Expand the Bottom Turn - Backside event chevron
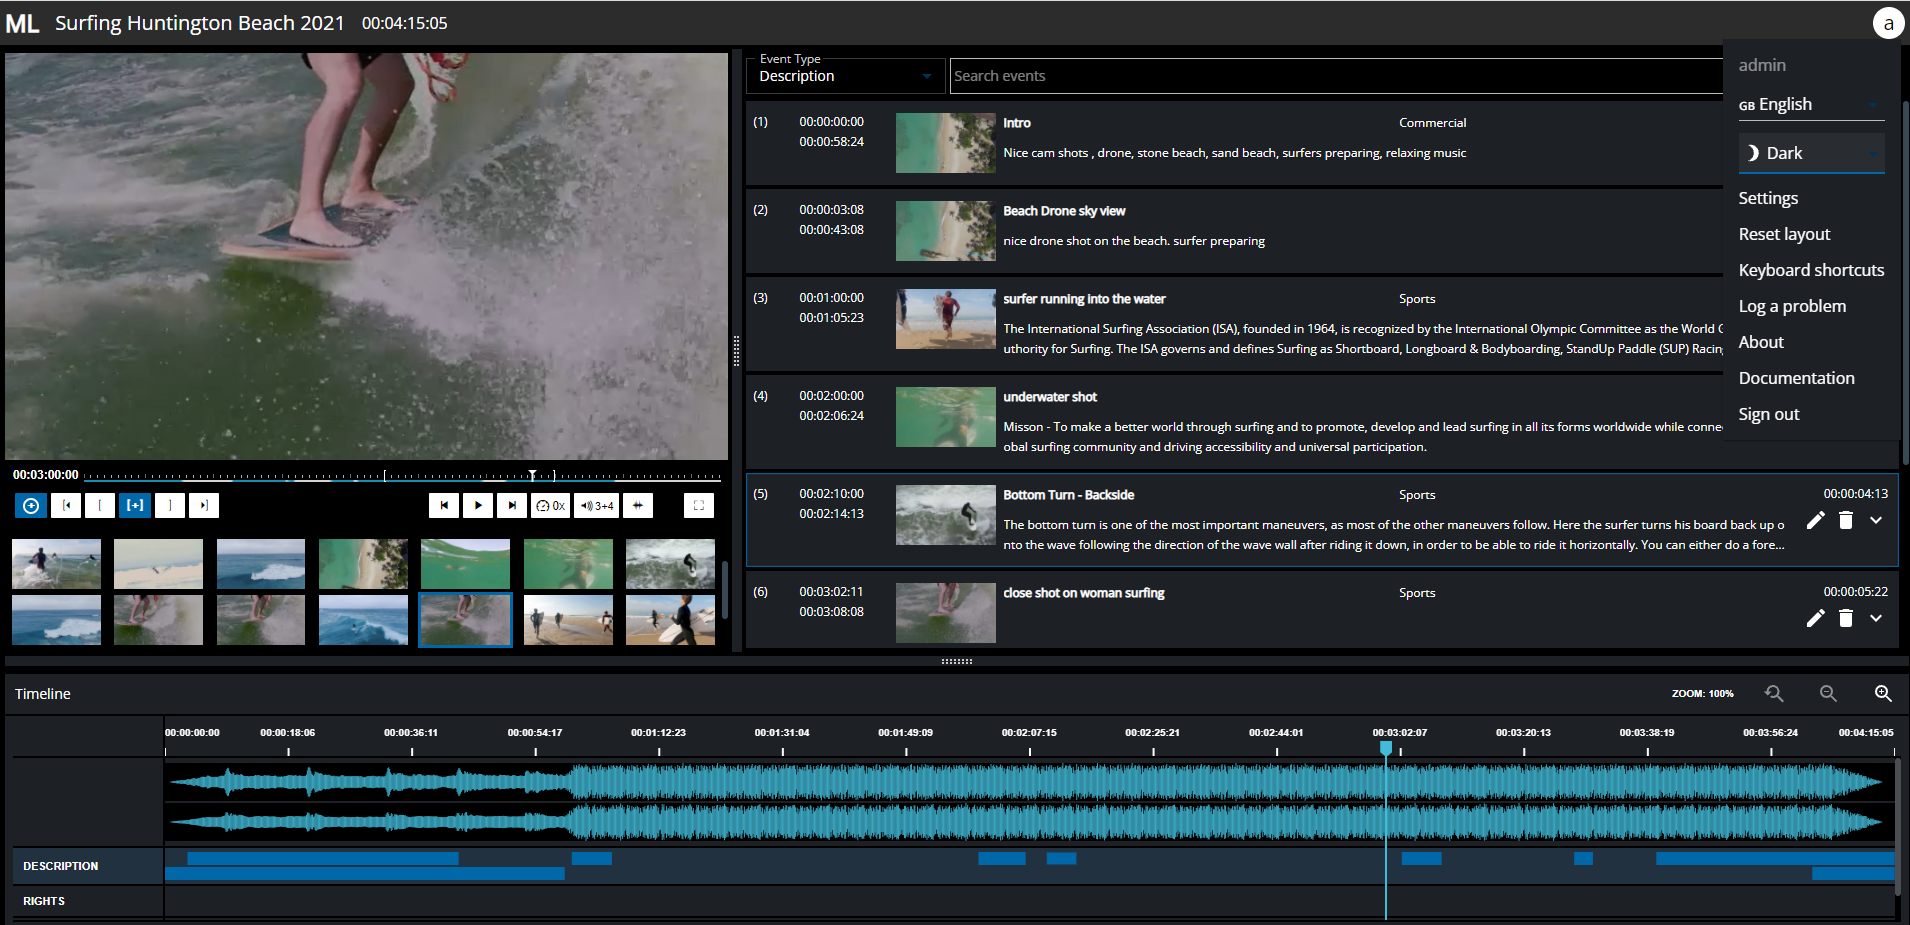Image resolution: width=1910 pixels, height=925 pixels. click(1876, 520)
